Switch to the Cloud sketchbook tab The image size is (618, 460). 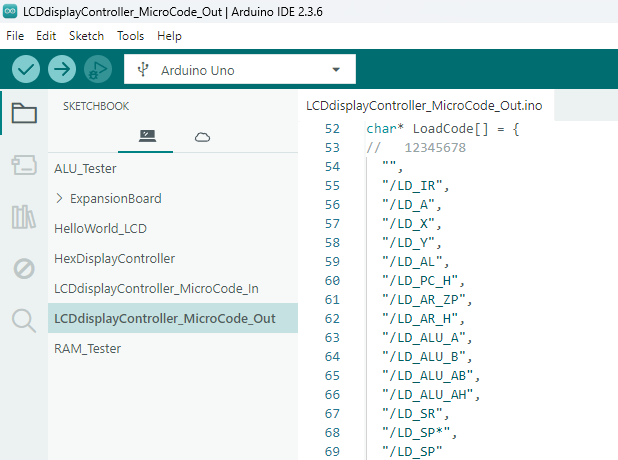coord(202,136)
